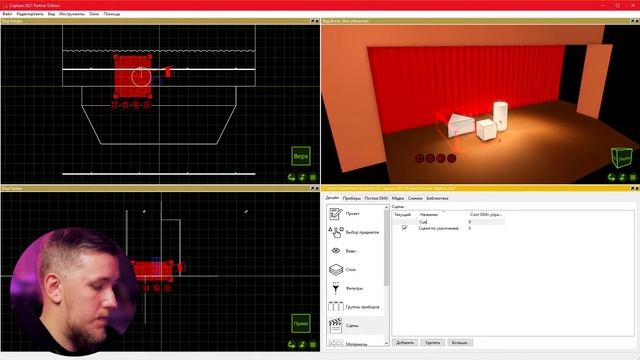Viewport: 640px width, 360px height.
Task: Select the Сцена по умолчанию row name
Action: click(438, 228)
